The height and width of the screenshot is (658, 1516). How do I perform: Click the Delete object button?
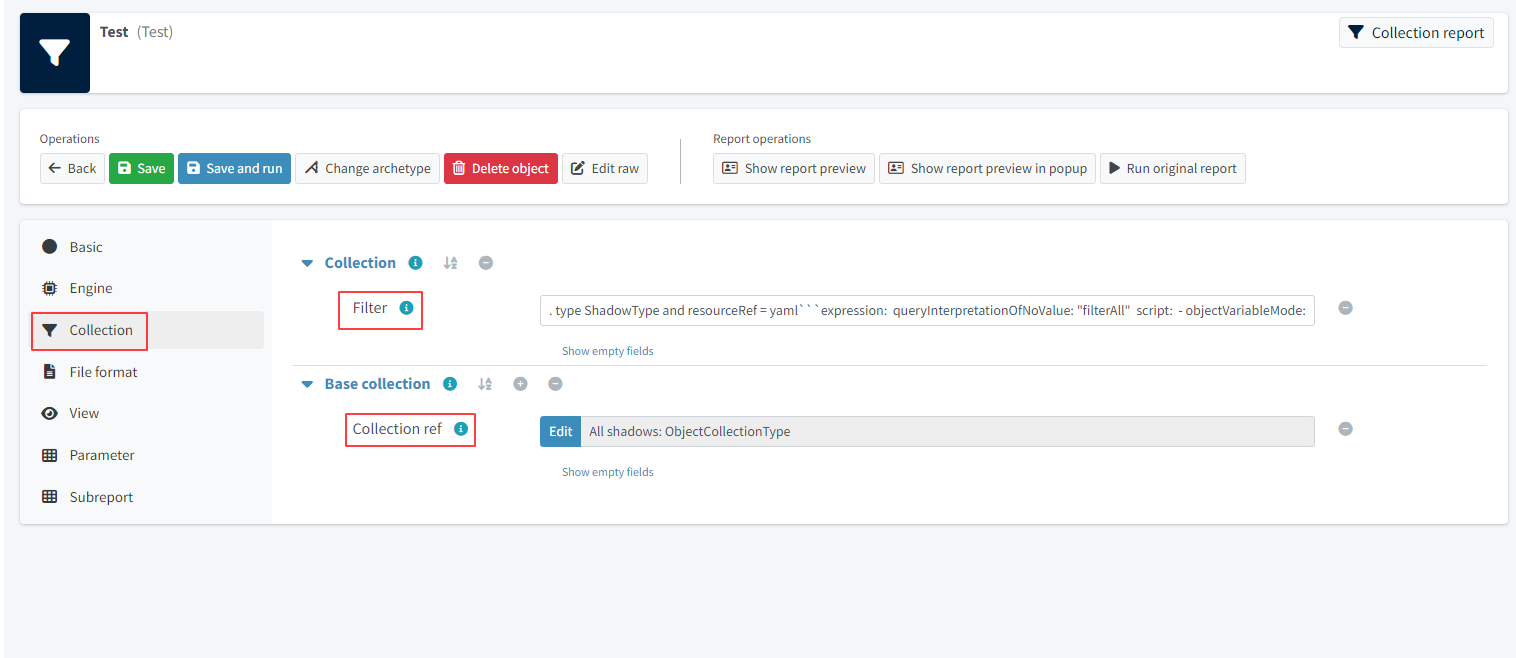click(500, 168)
